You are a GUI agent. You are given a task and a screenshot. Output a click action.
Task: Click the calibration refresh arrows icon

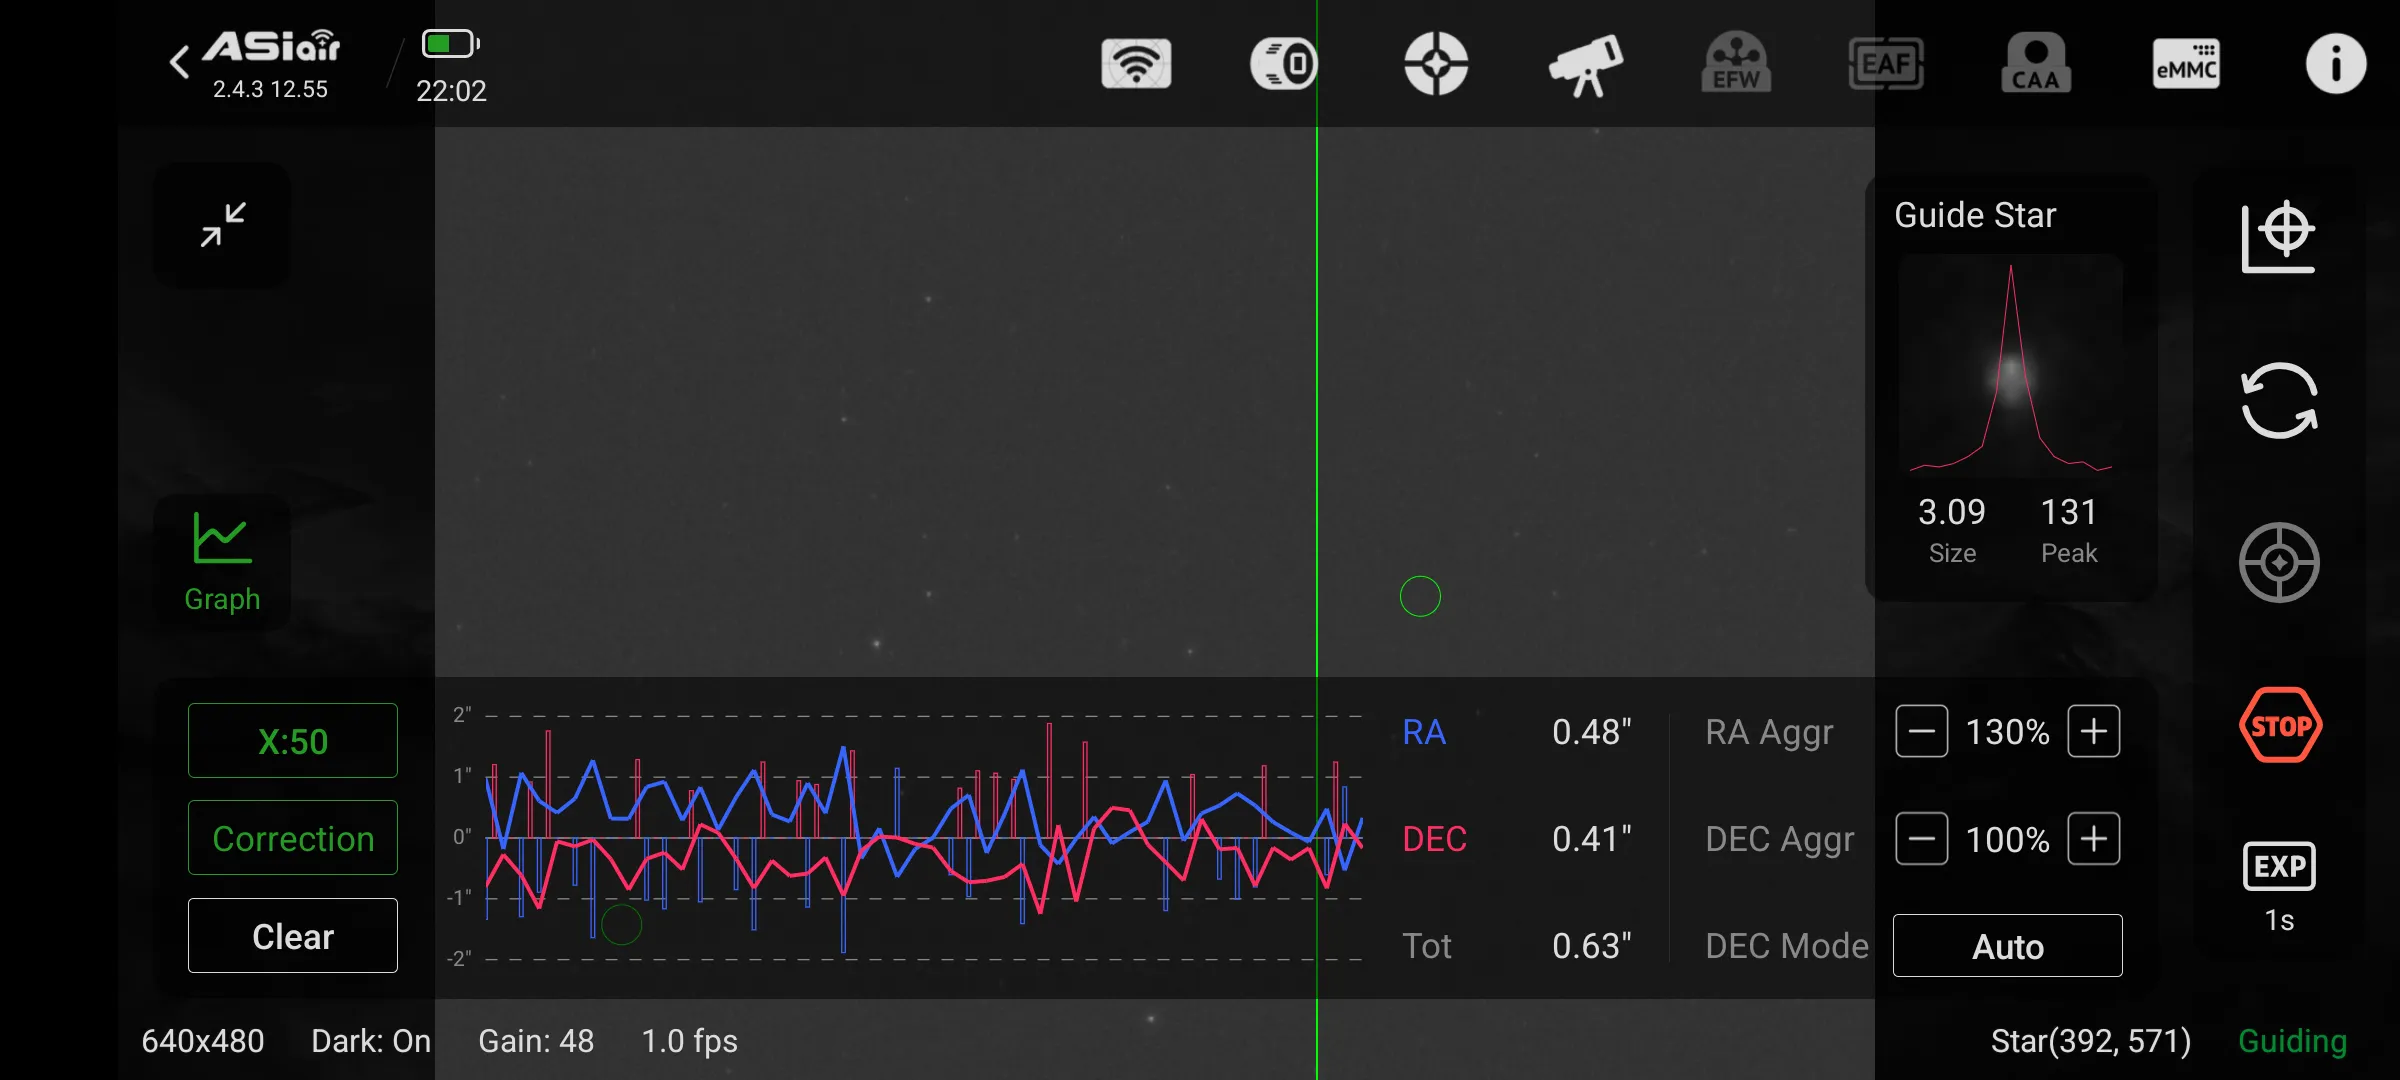[2279, 400]
